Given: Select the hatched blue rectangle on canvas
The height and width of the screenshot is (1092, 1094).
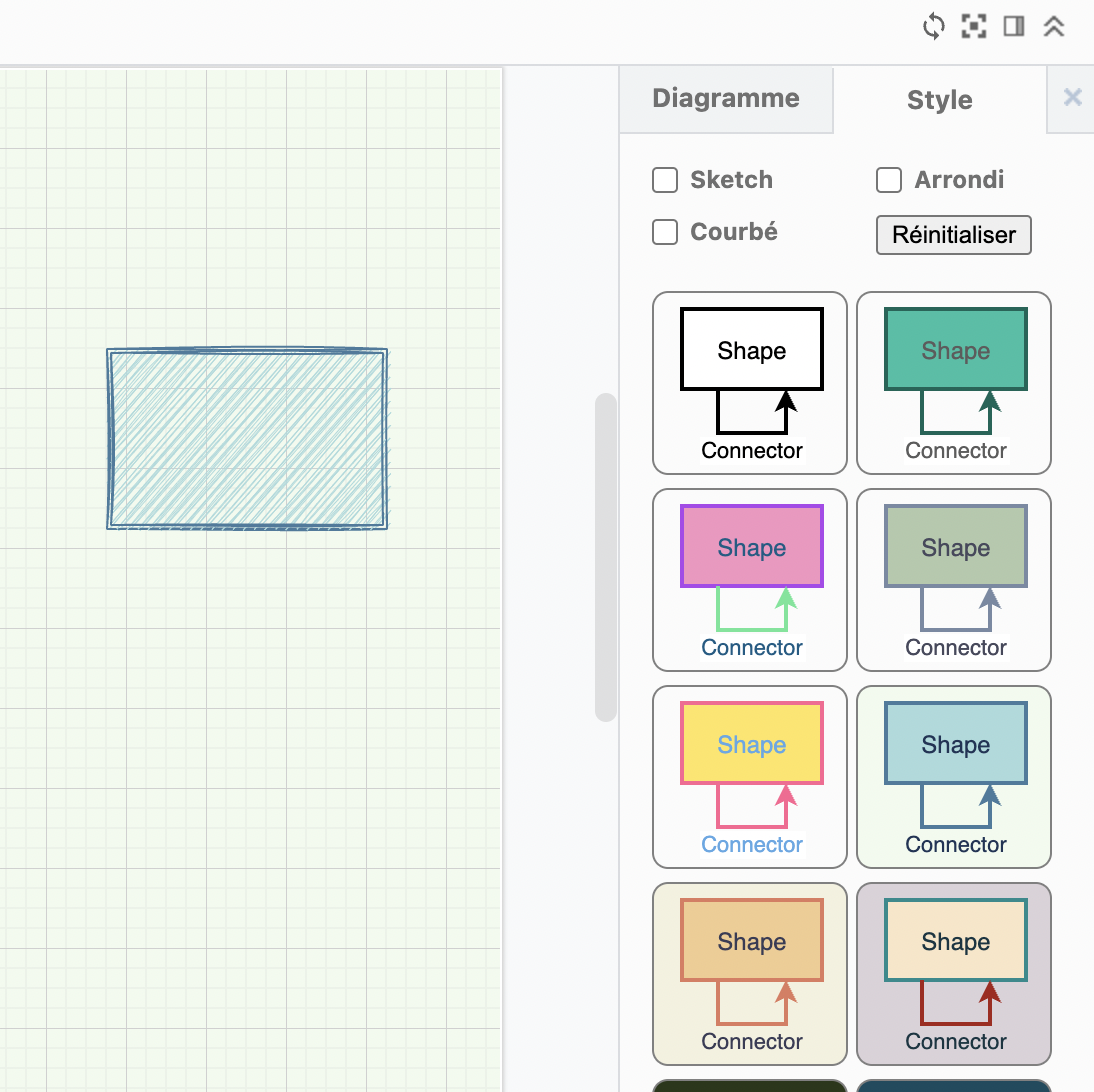Looking at the screenshot, I should [247, 438].
